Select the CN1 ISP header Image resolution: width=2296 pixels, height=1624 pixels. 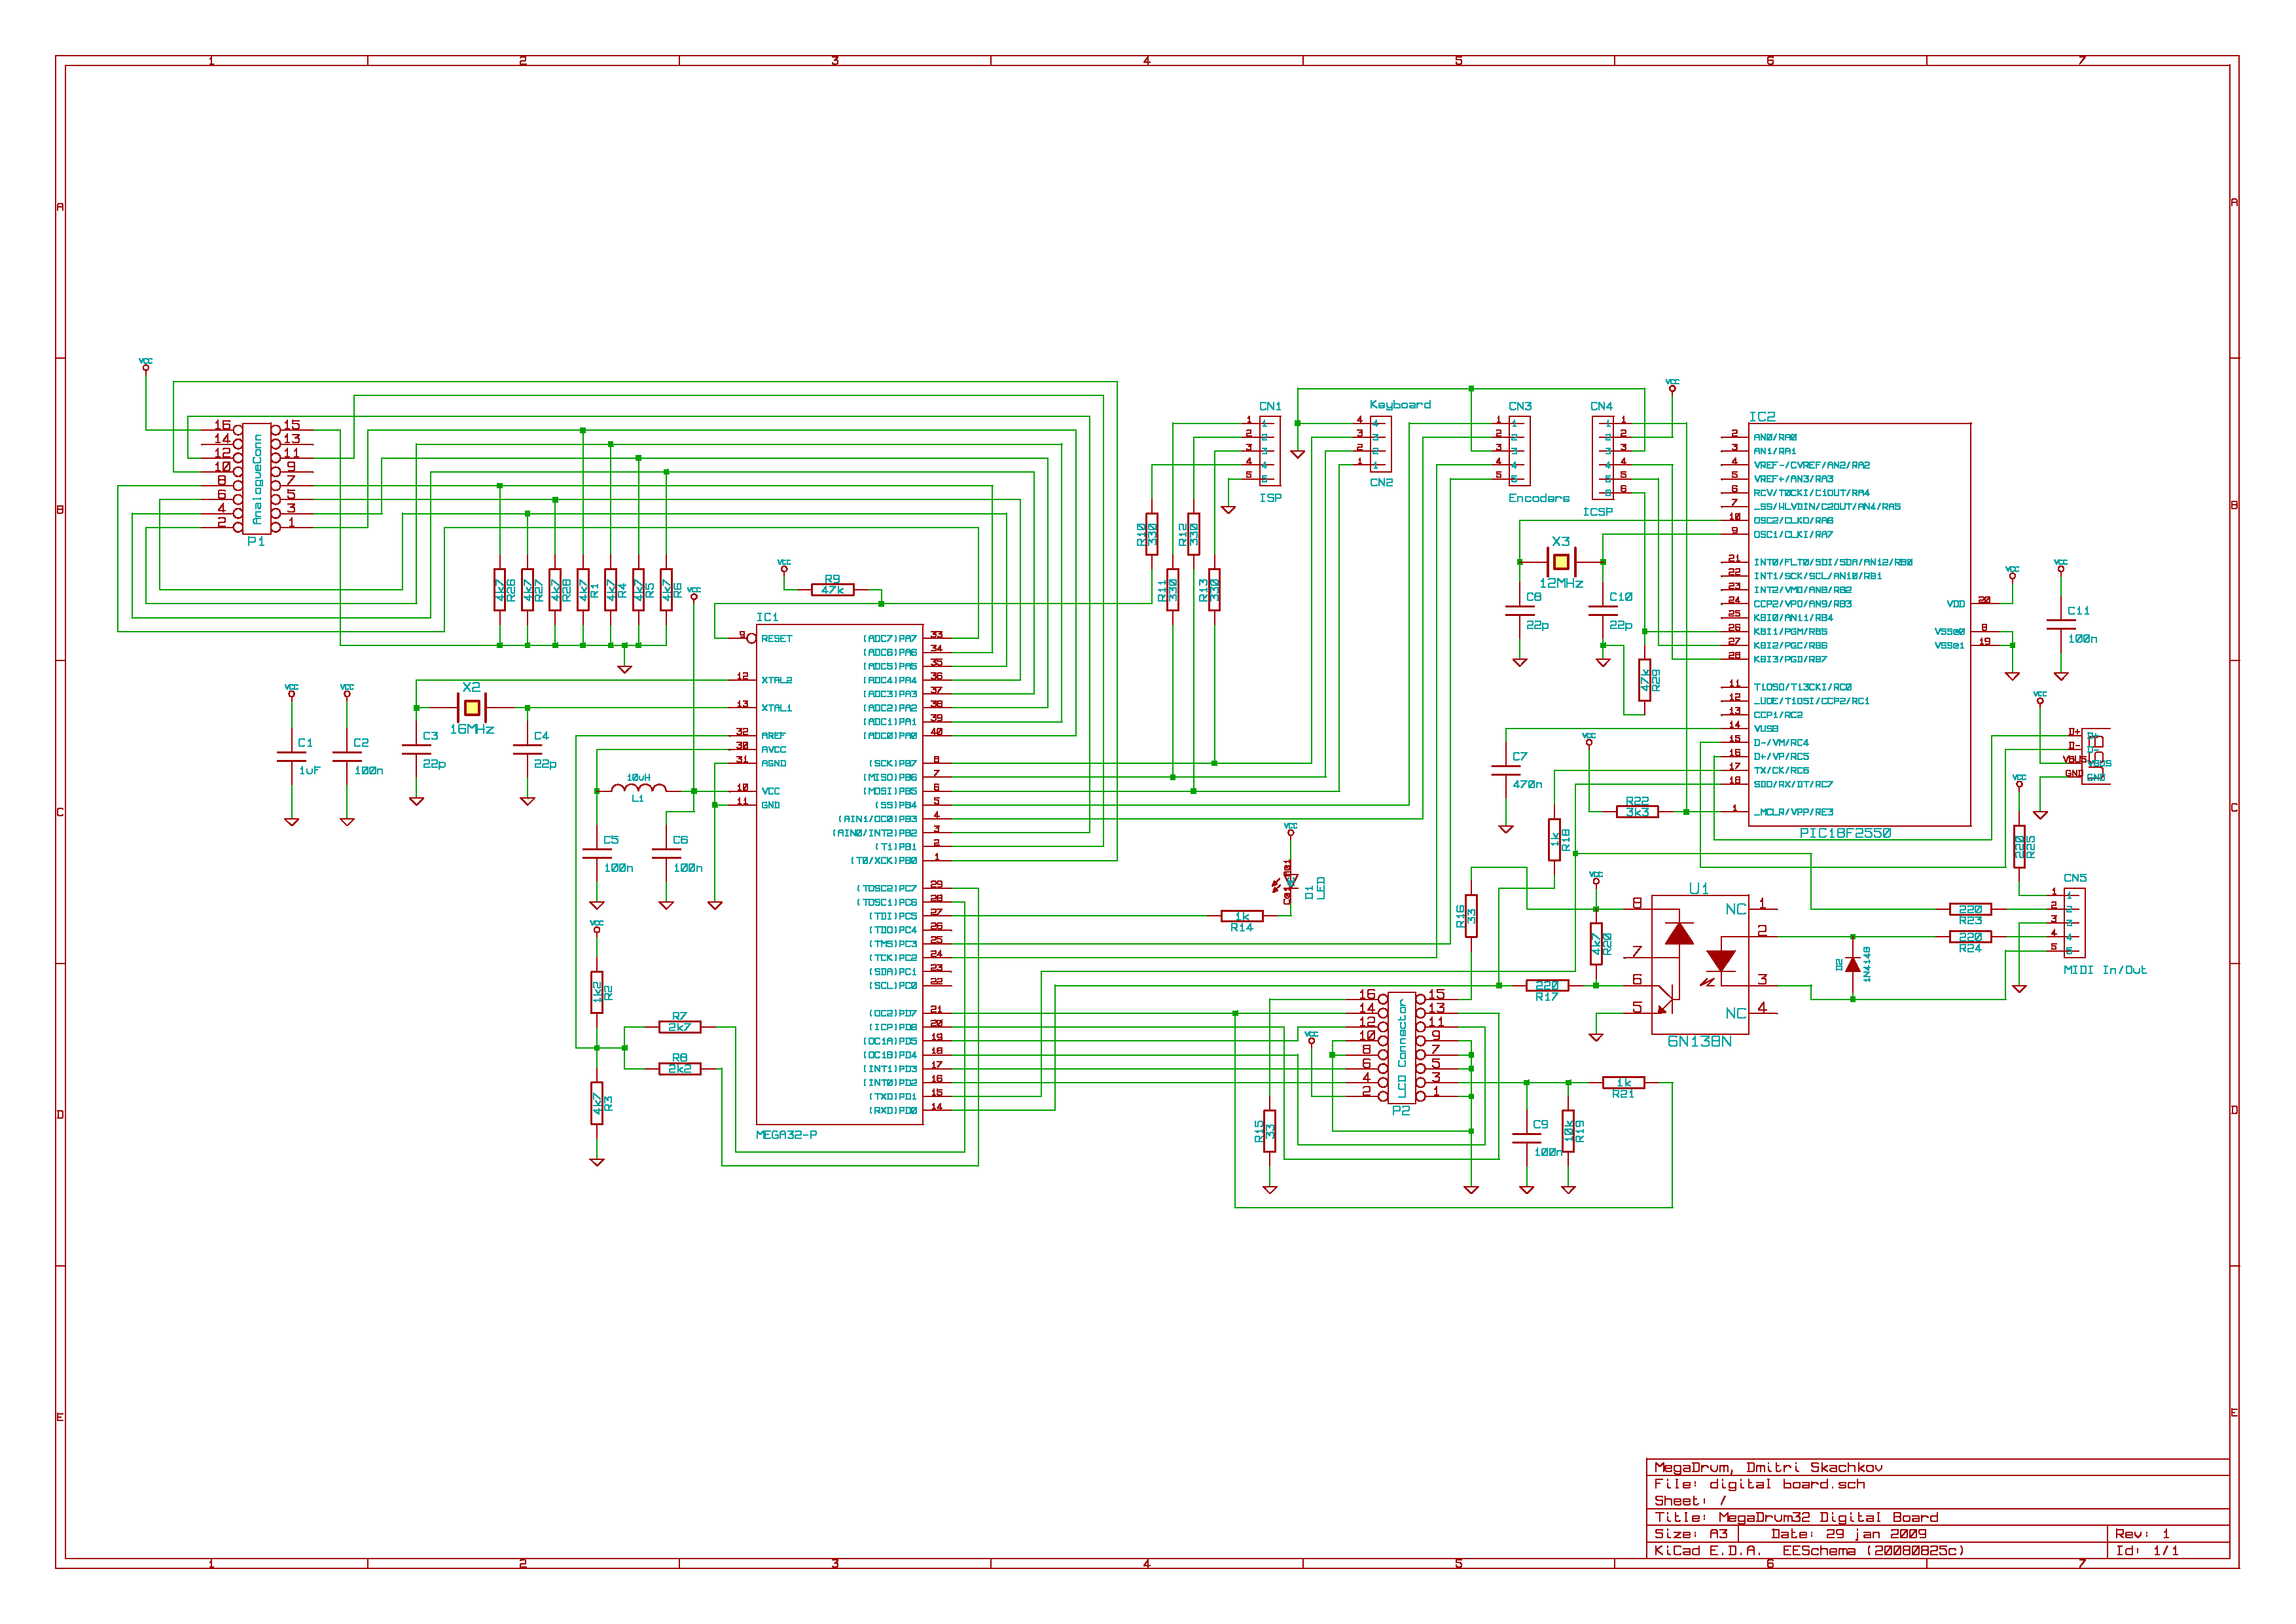click(x=1269, y=451)
